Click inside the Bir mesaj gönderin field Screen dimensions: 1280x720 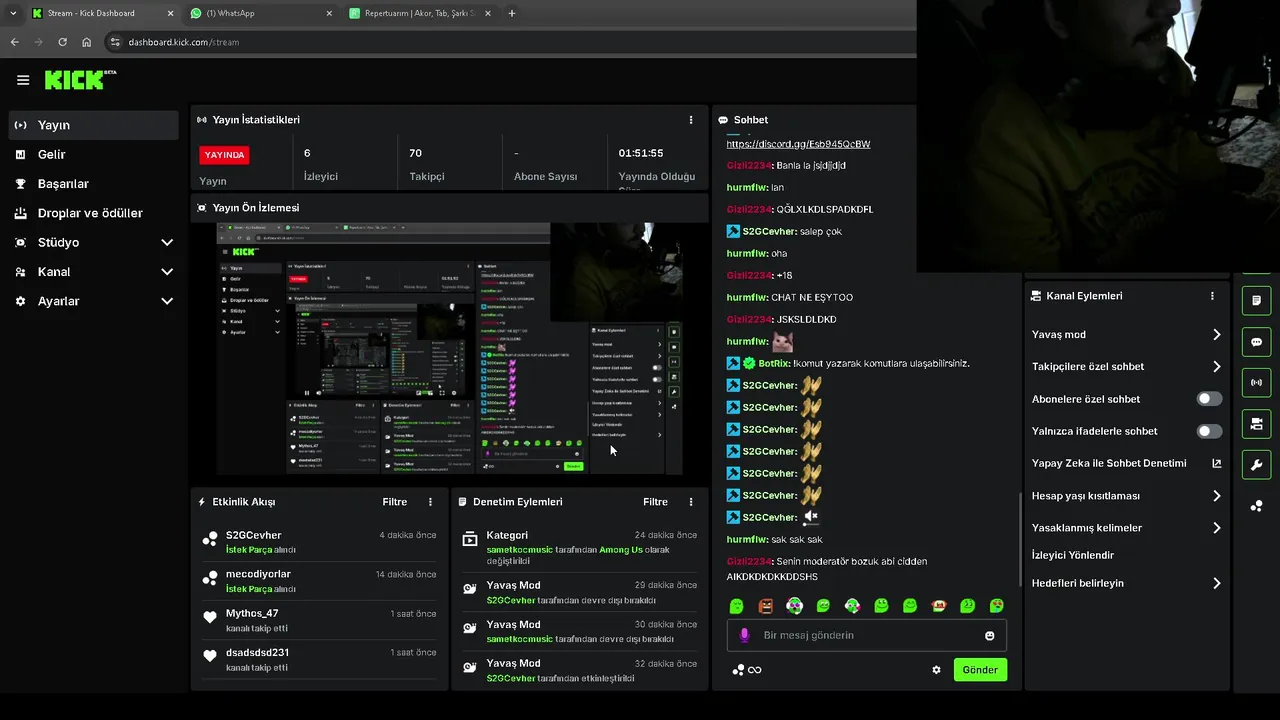pyautogui.click(x=866, y=635)
